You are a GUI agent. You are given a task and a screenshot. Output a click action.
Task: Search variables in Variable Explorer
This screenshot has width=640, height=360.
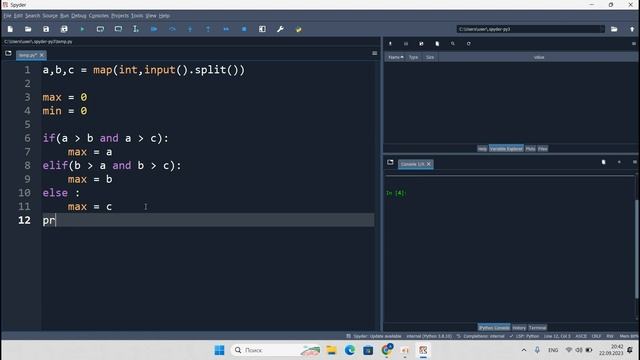pyautogui.click(x=453, y=44)
